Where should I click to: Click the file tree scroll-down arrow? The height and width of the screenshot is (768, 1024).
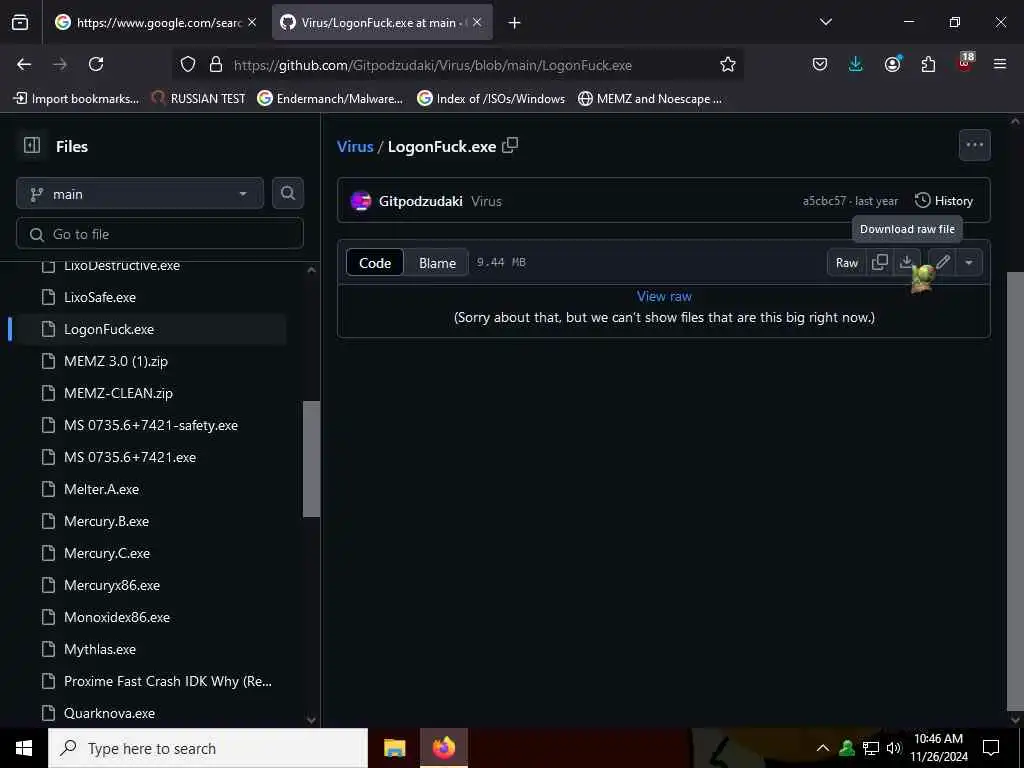point(312,720)
